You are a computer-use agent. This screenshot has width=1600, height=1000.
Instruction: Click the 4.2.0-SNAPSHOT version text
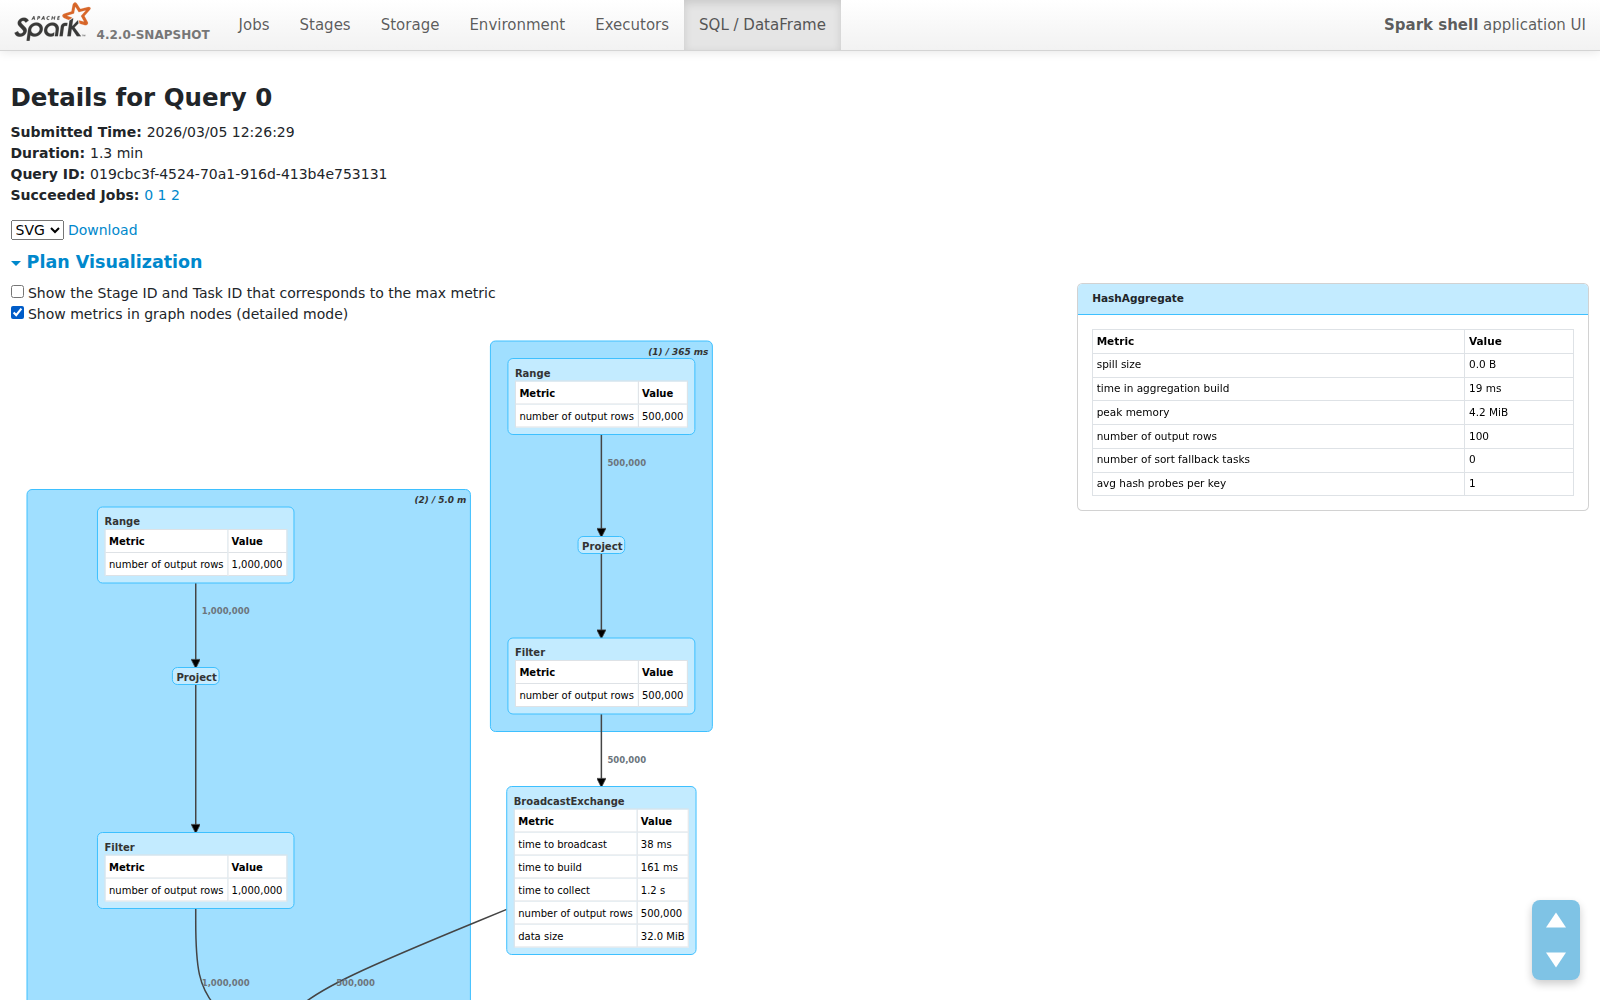coord(153,35)
